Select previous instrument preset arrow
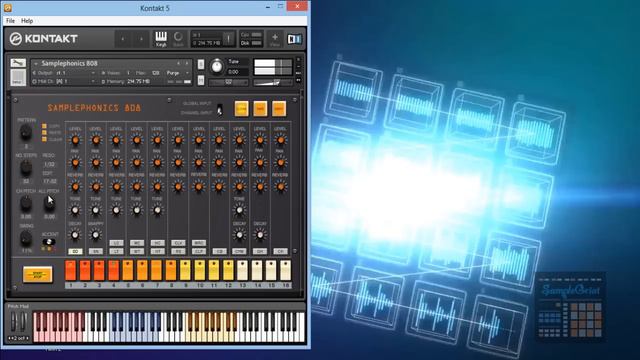Screen dimensions: 640x360 point(178,63)
